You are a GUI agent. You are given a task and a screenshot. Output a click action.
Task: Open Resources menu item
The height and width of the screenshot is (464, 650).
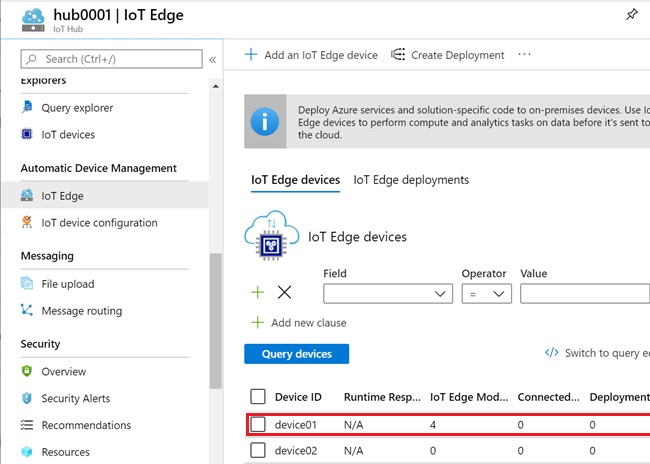[65, 452]
